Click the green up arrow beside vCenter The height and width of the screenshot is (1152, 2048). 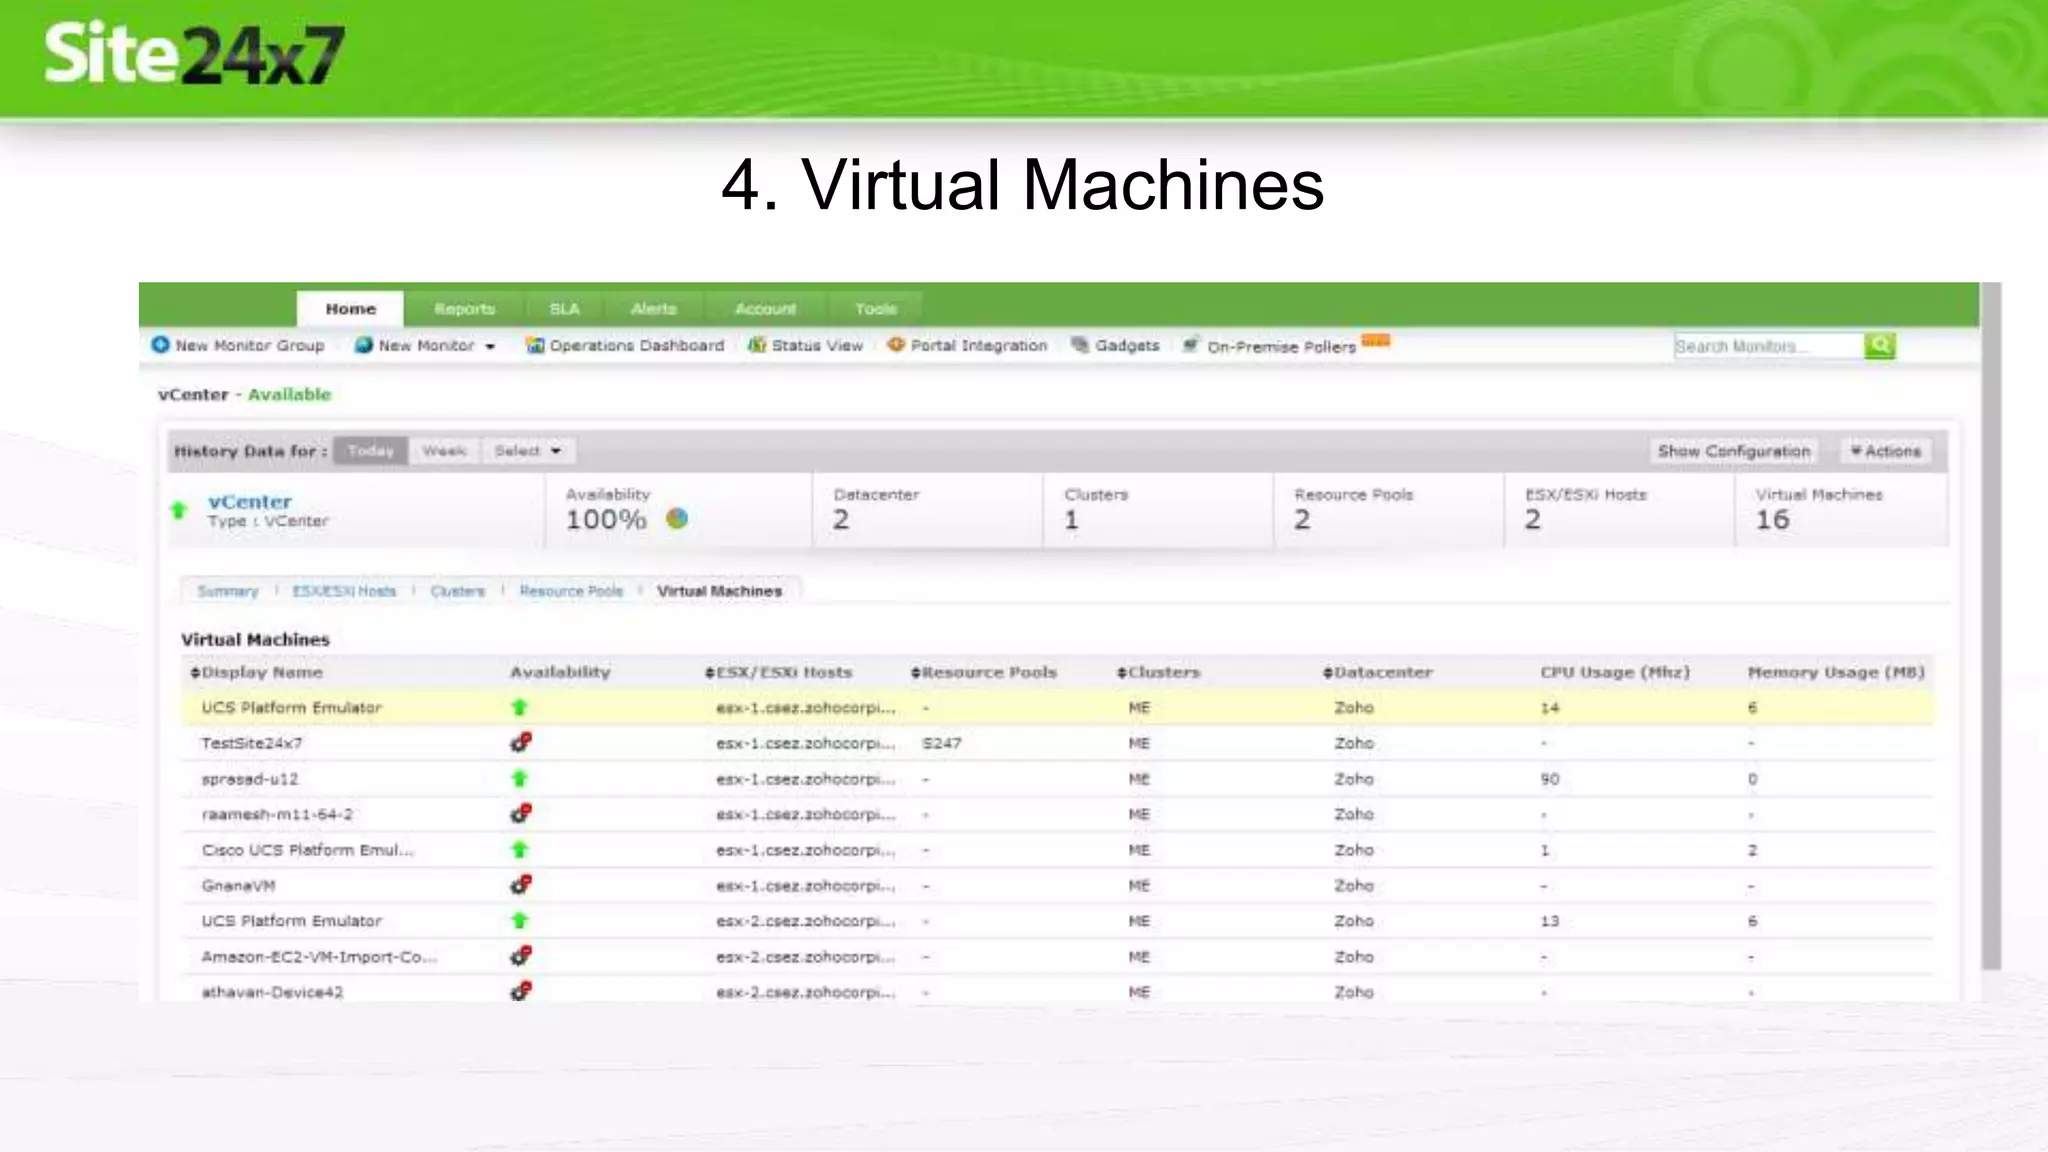179,510
